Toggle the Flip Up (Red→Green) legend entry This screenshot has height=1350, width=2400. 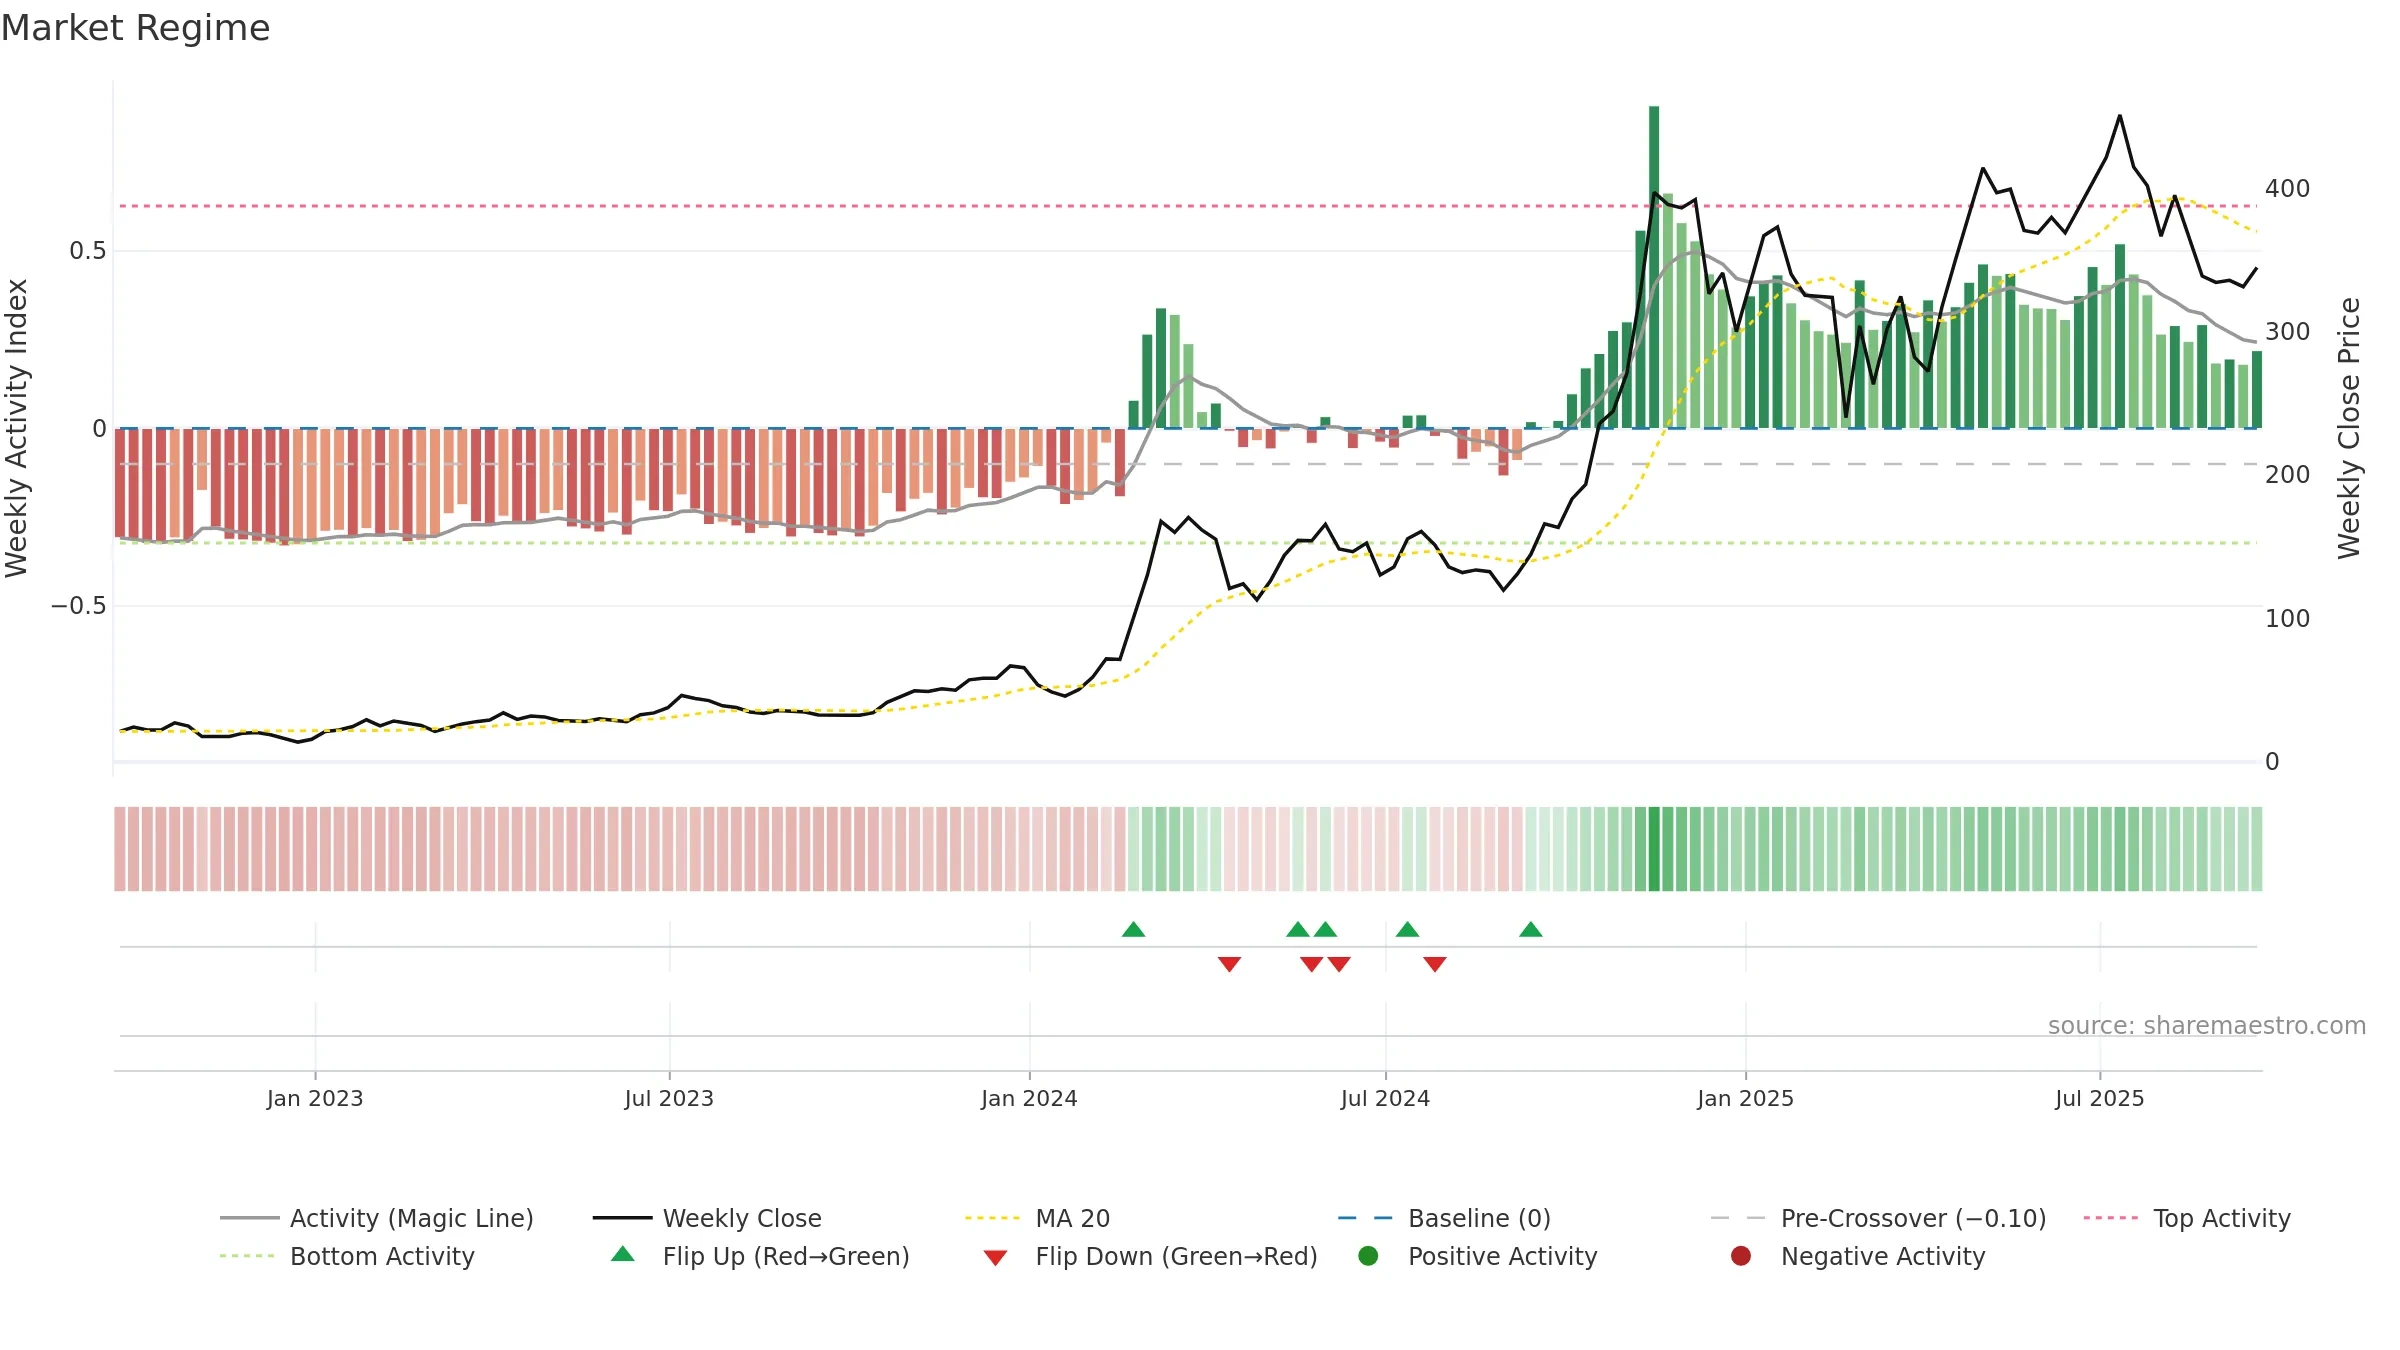coord(760,1256)
